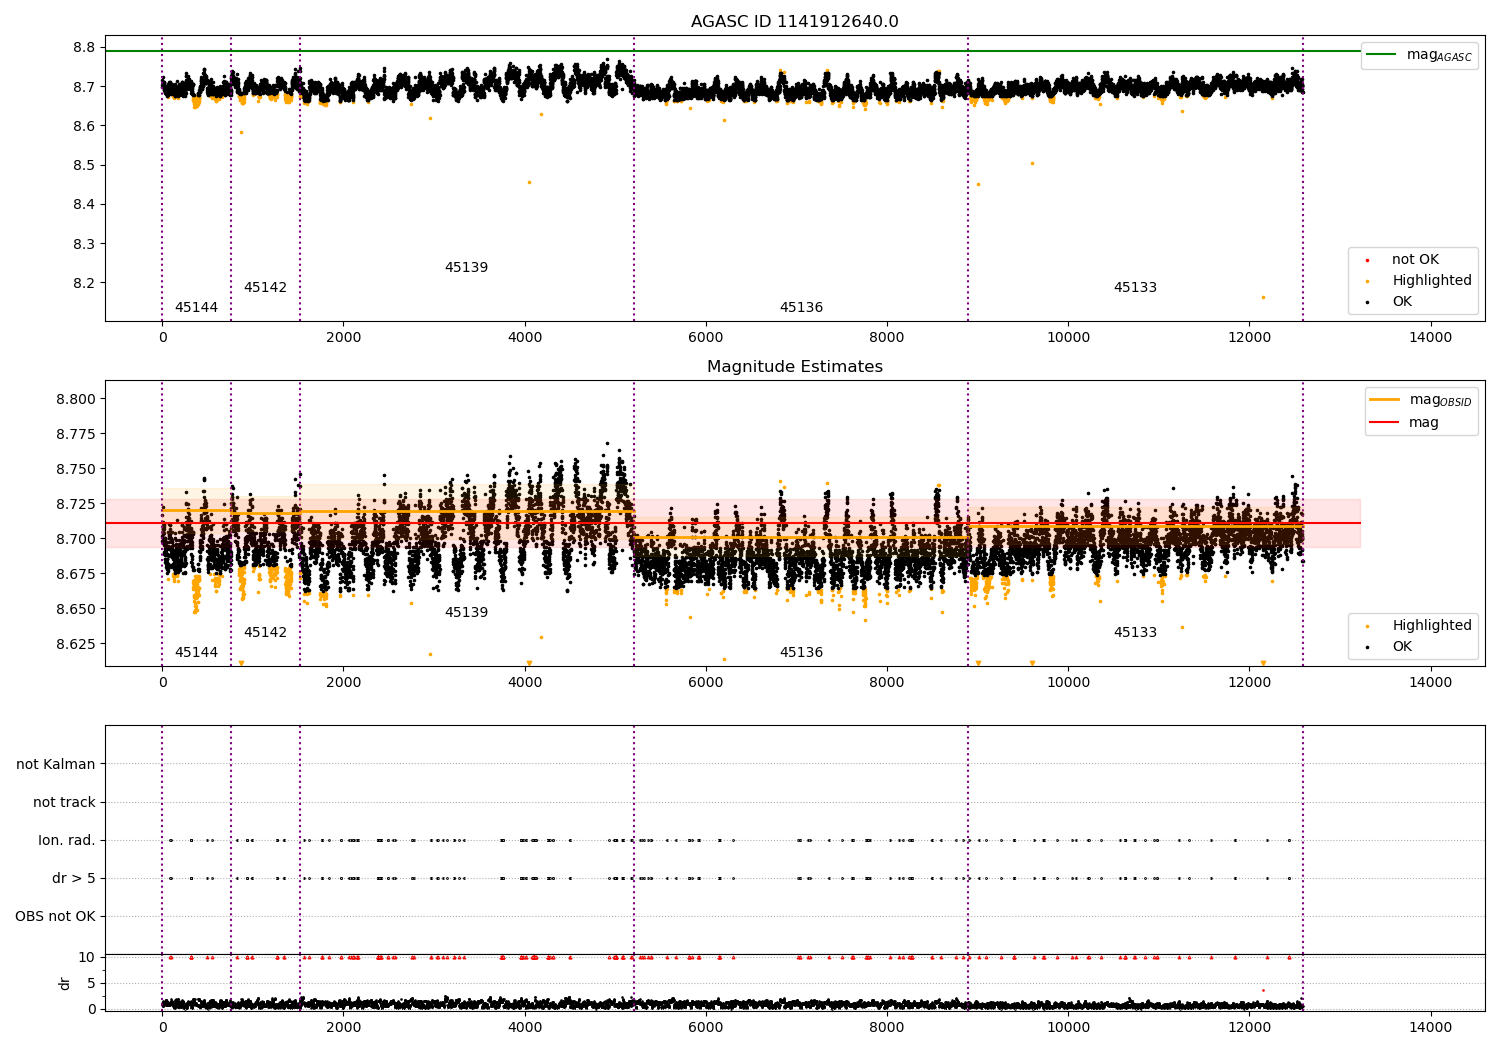The image size is (1500, 1050).
Task: Click the lowest orange outlier near magnitude 8.16
Action: 1263,297
